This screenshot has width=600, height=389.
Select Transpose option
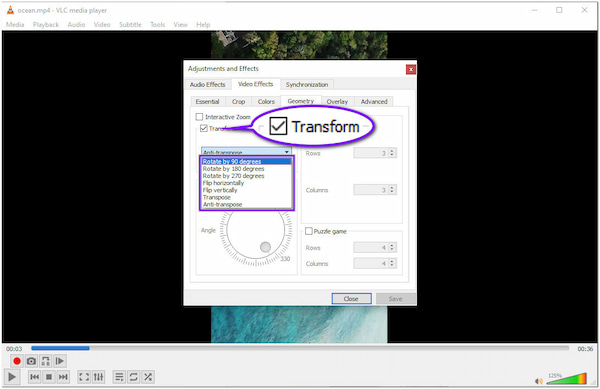(246, 197)
